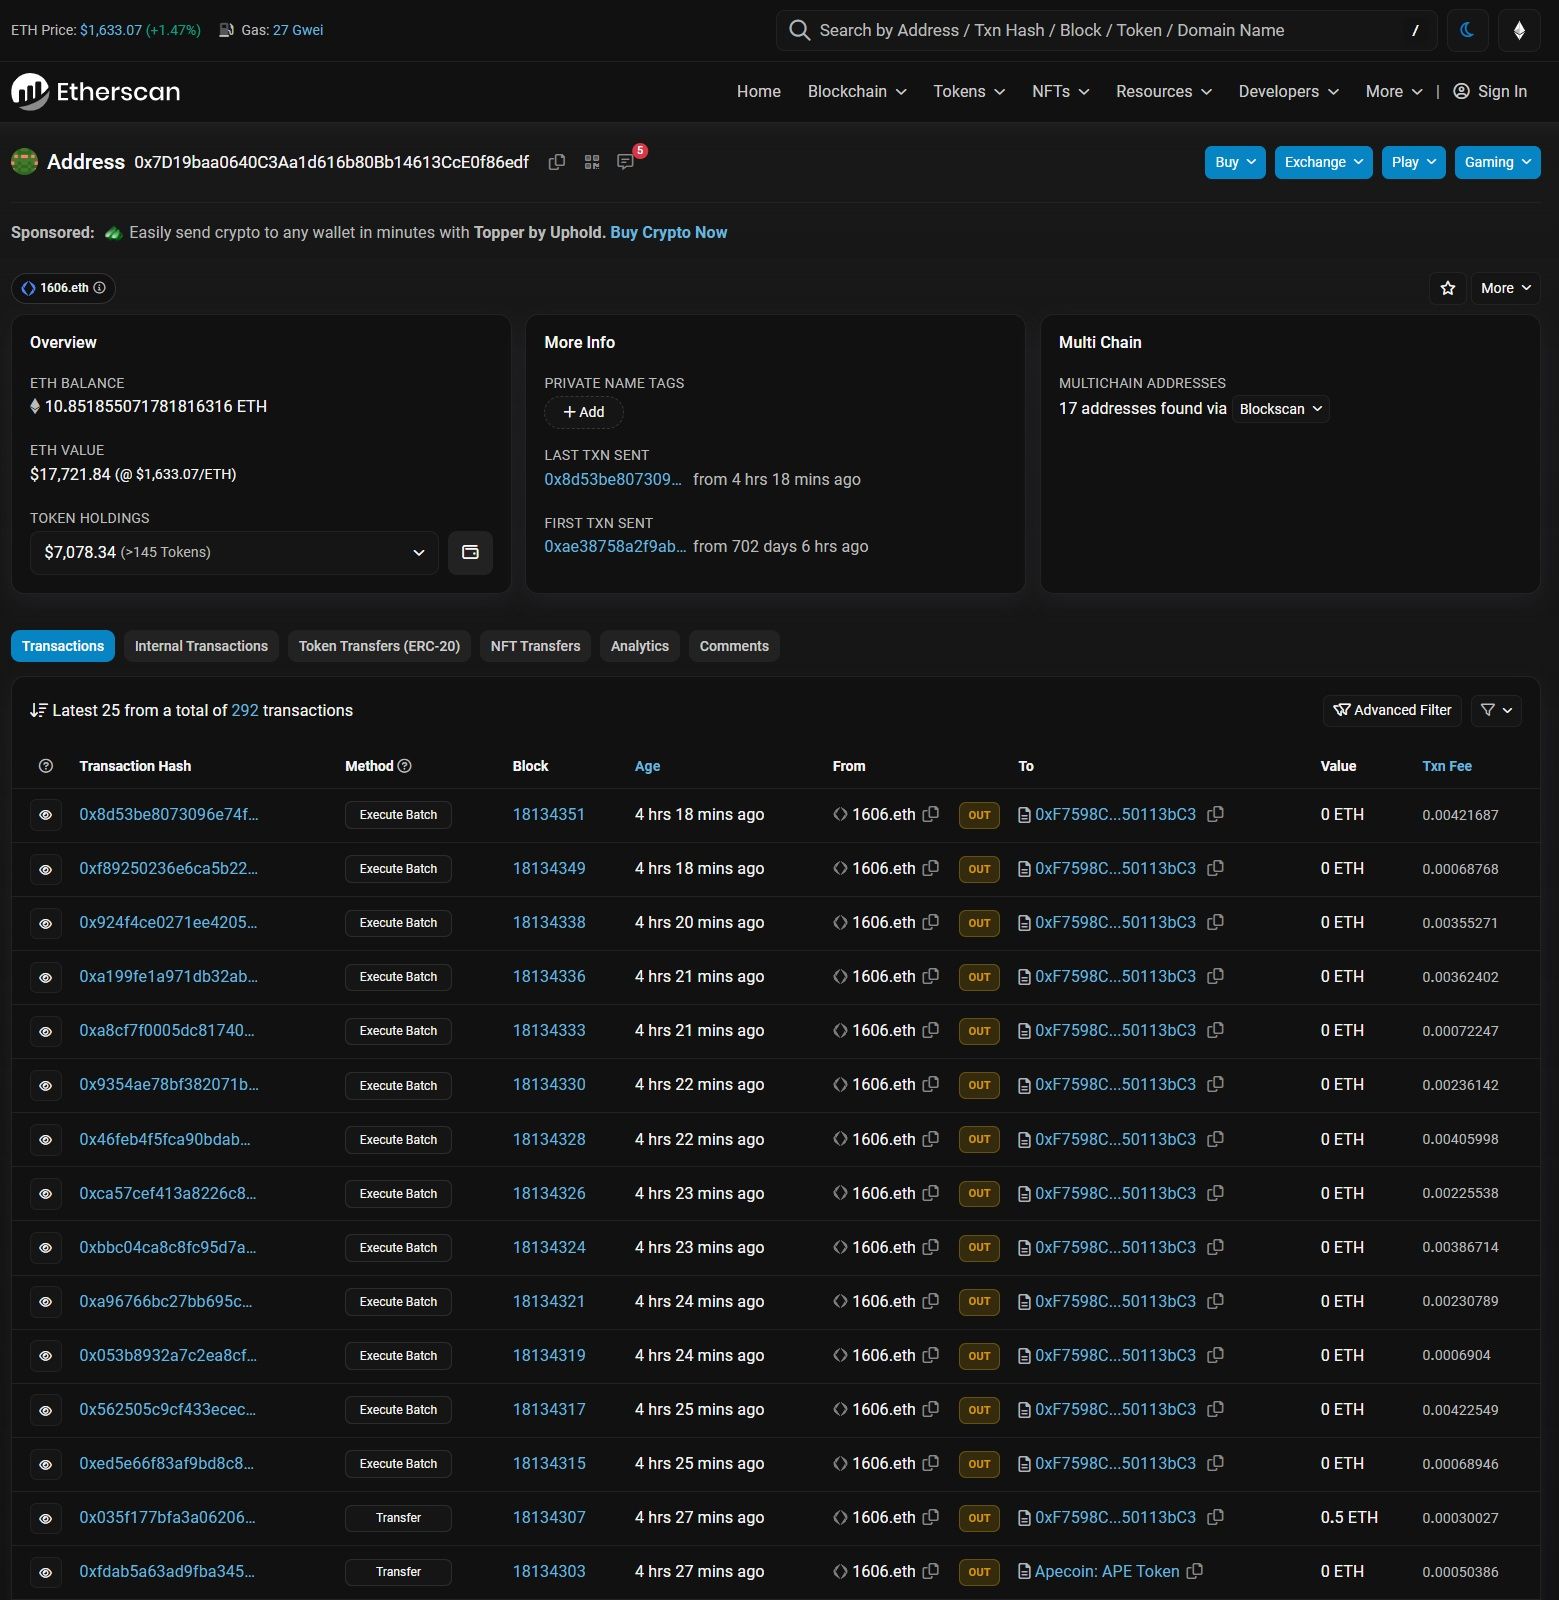This screenshot has width=1559, height=1600.
Task: Copy the APE Token recipient address
Action: (1194, 1571)
